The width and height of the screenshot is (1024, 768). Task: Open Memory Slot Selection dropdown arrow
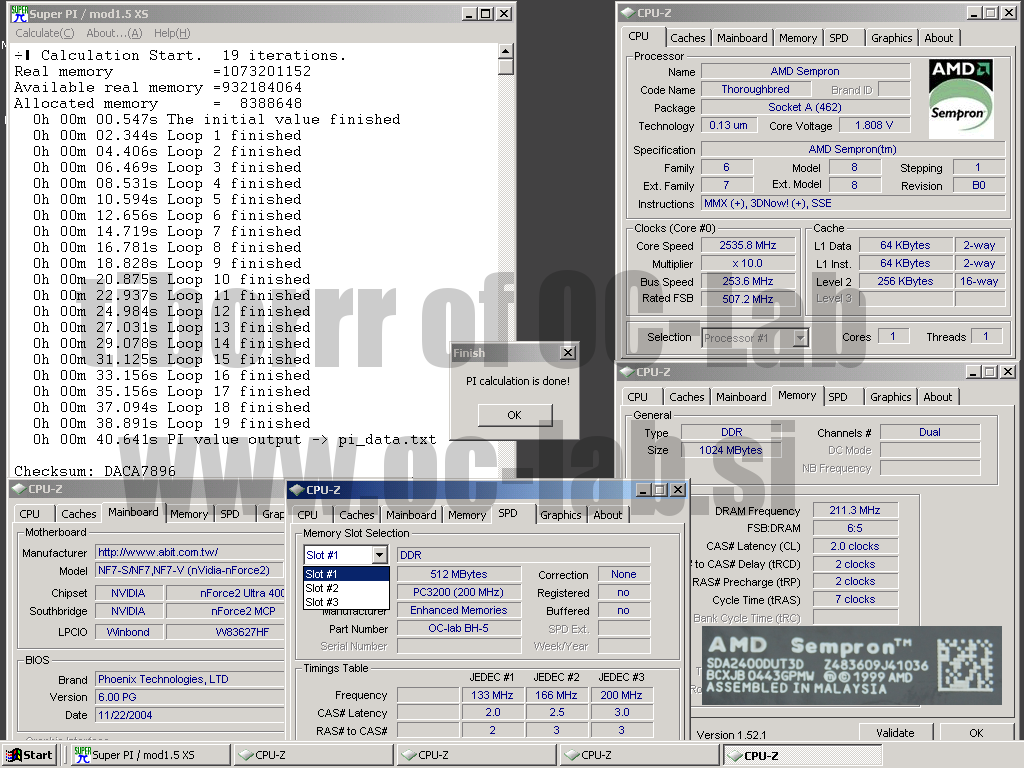[x=379, y=555]
